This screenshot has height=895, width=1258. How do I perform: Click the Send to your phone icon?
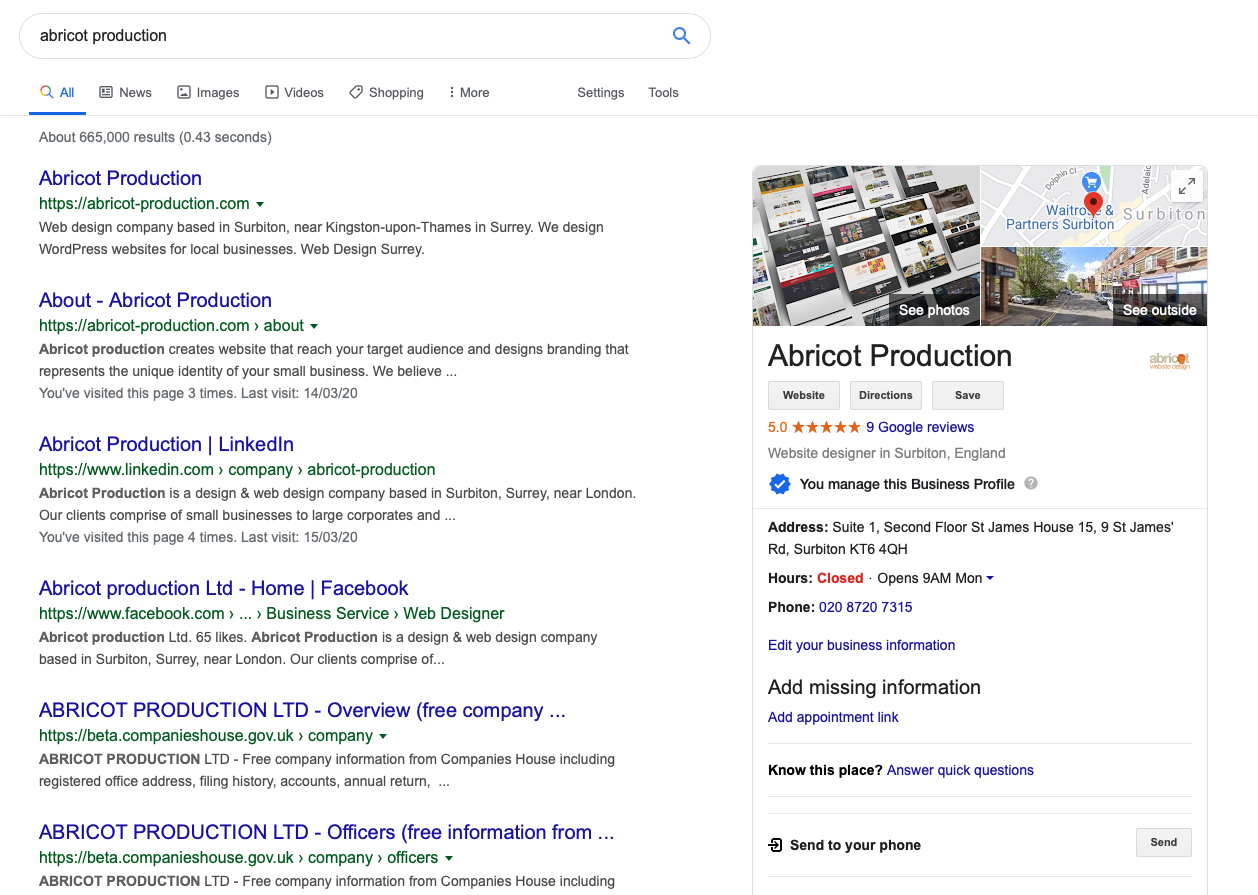(x=775, y=845)
